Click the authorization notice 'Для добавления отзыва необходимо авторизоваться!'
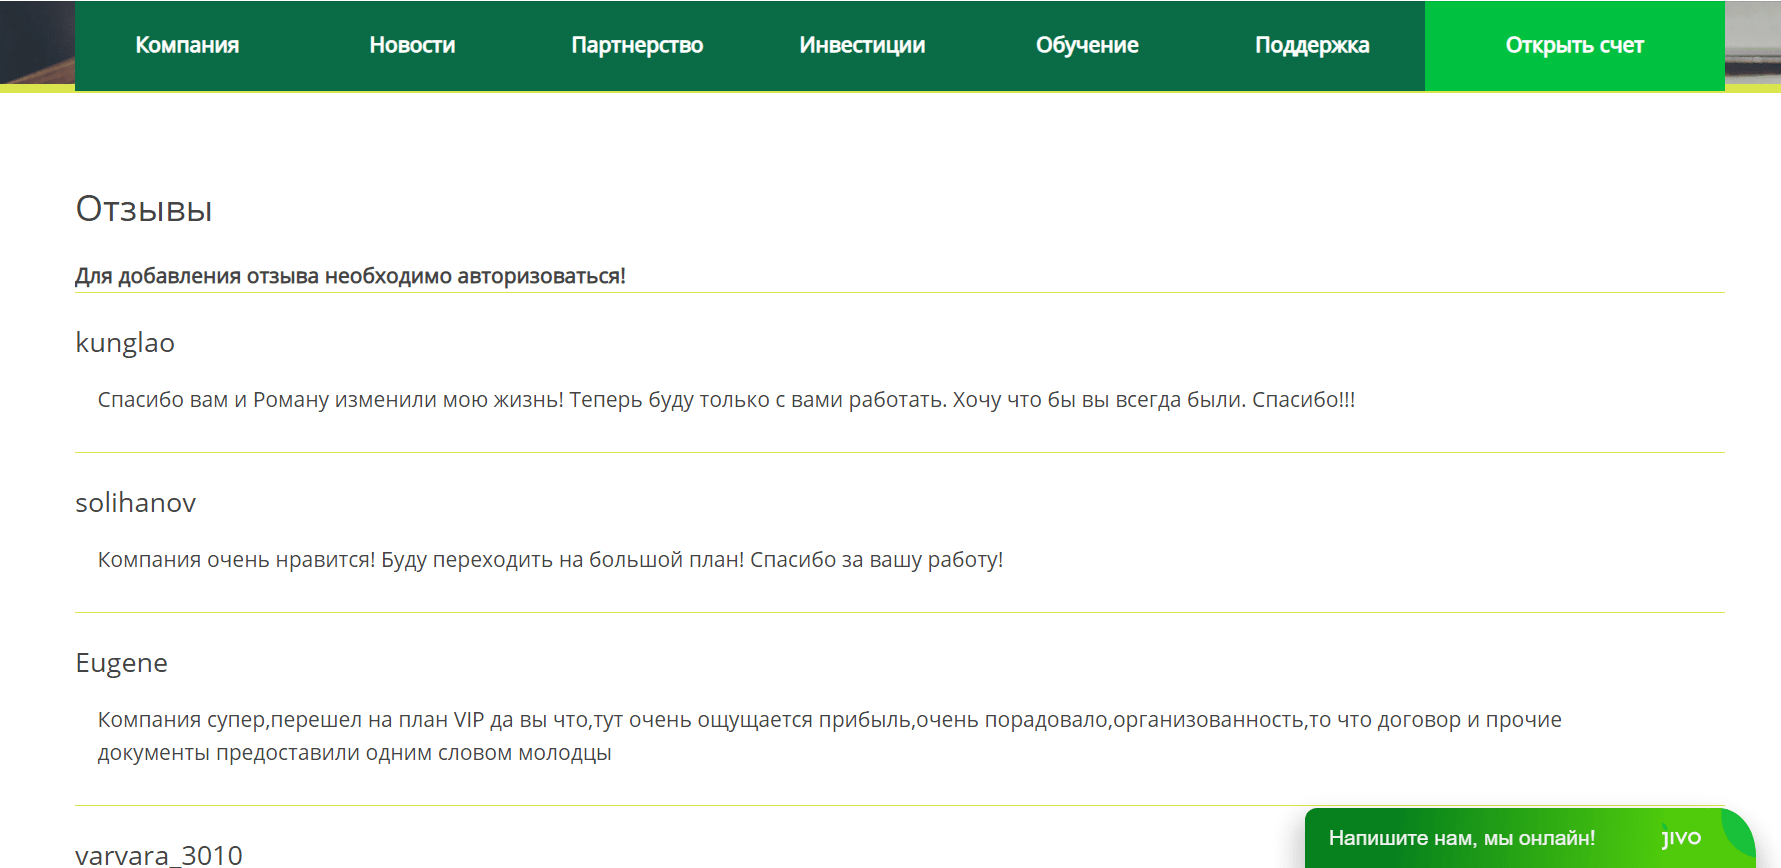Viewport: 1781px width, 868px height. tap(350, 276)
